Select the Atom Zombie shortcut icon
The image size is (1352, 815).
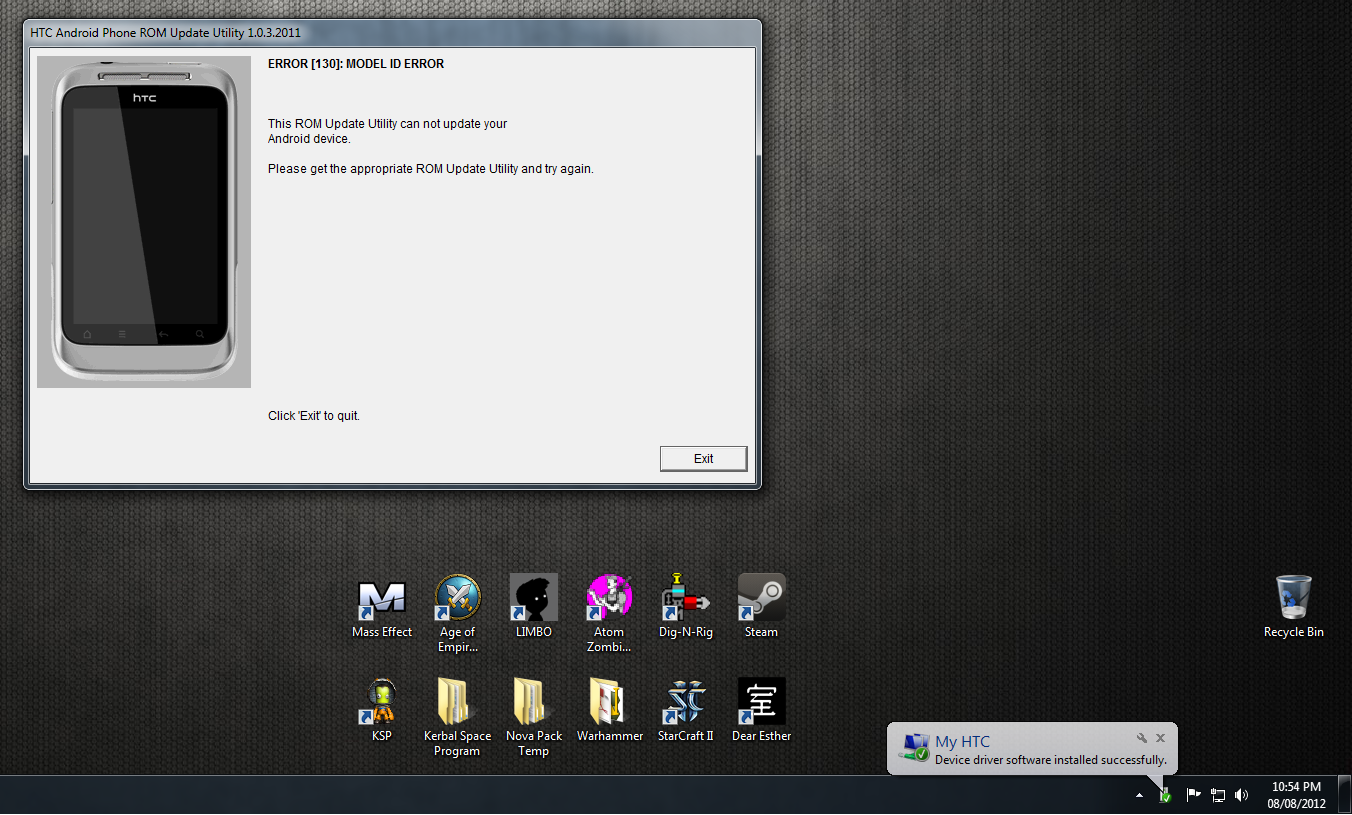pos(609,600)
